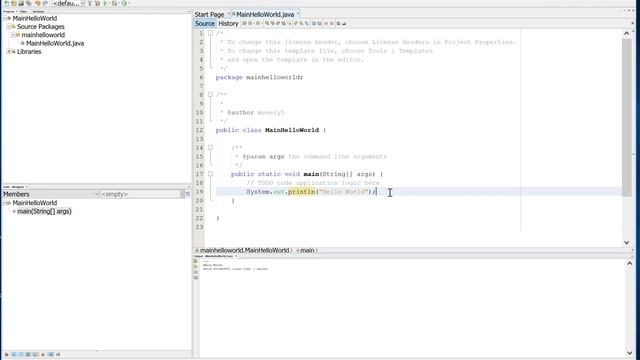Click the New Project toolbar icon
Viewport: 640px width, 360px height.
pyautogui.click(x=13, y=3)
